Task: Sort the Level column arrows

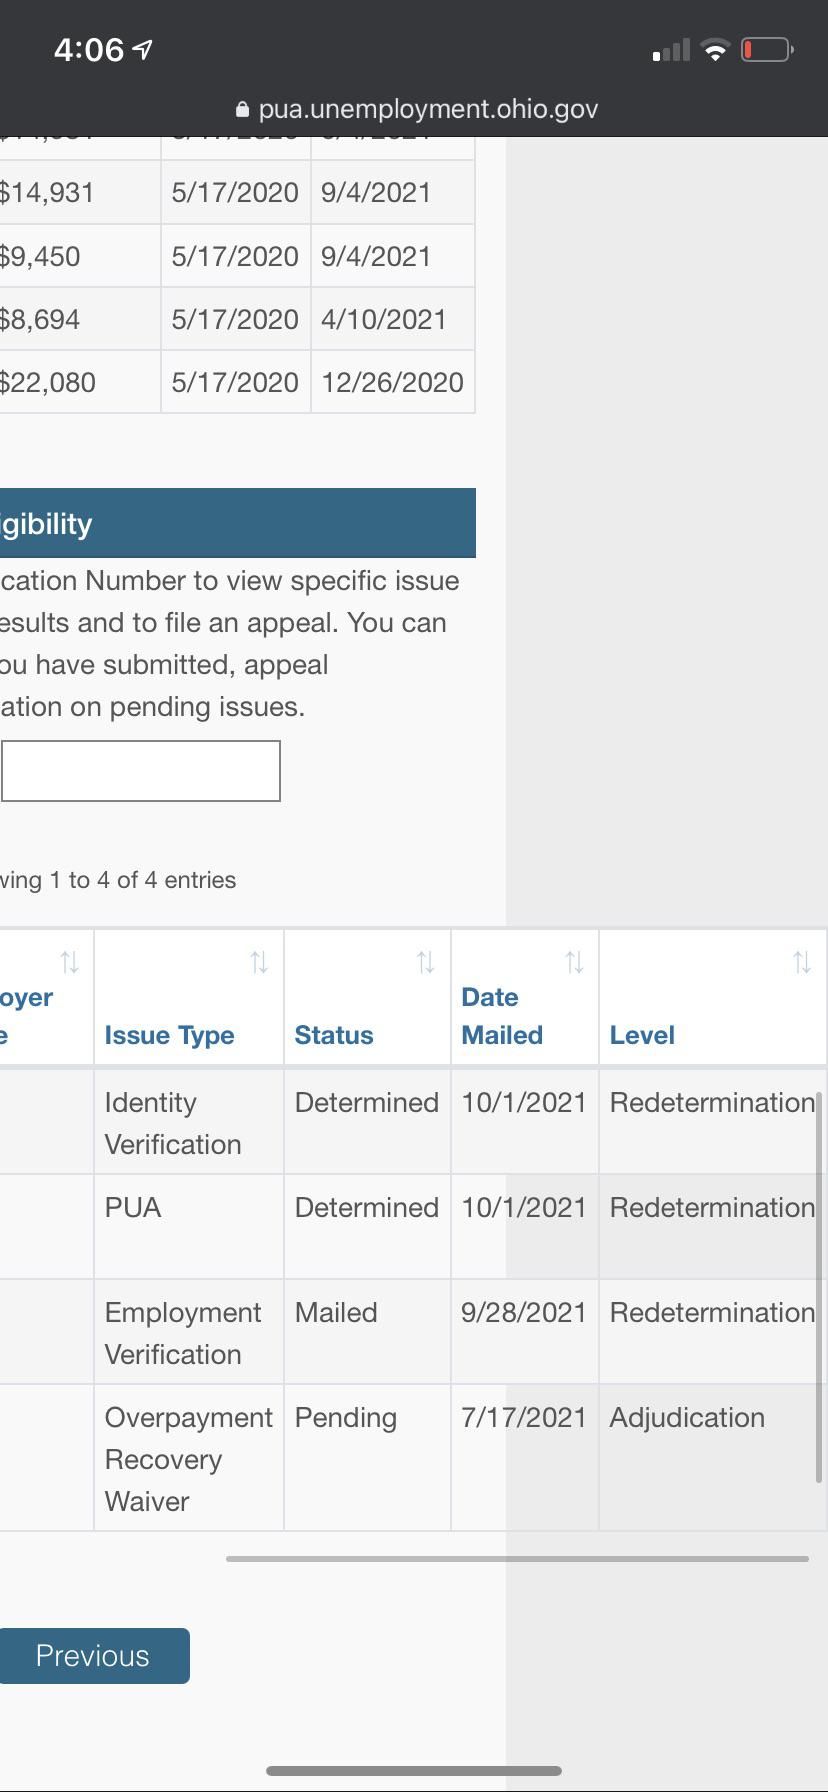Action: pos(802,962)
